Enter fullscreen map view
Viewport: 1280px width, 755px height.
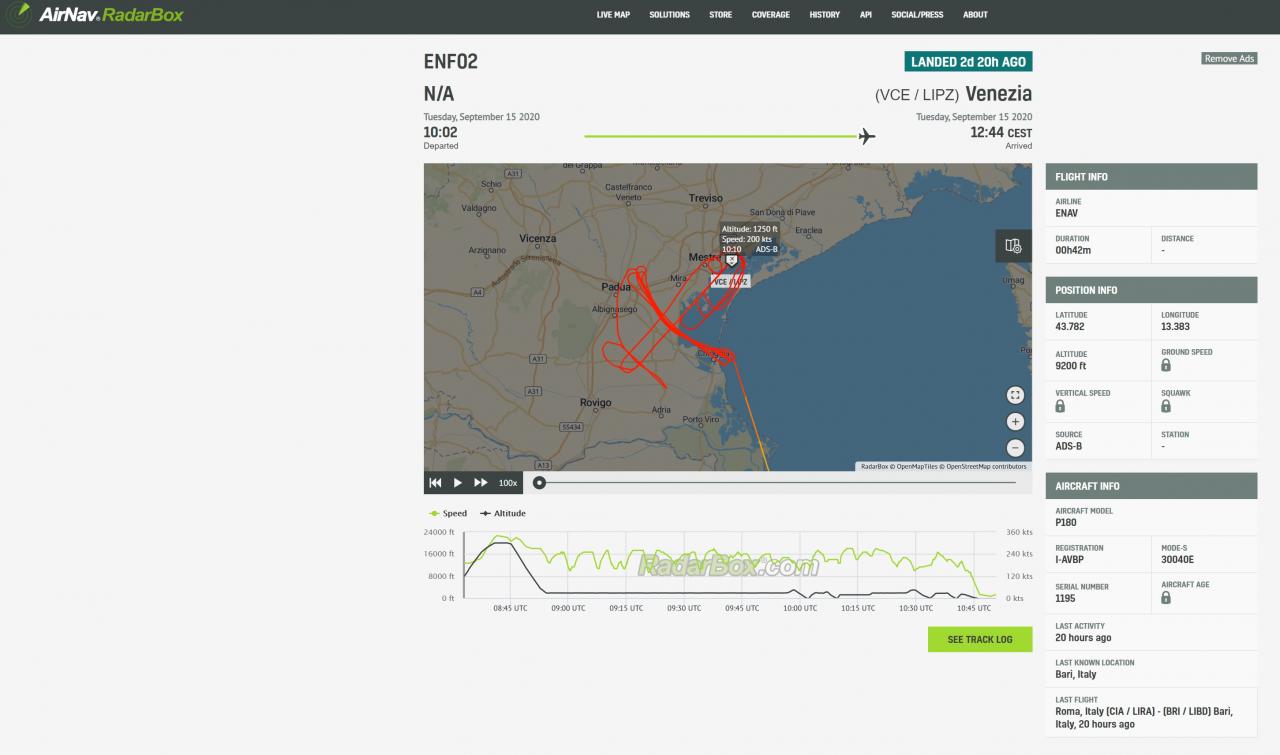[1015, 395]
